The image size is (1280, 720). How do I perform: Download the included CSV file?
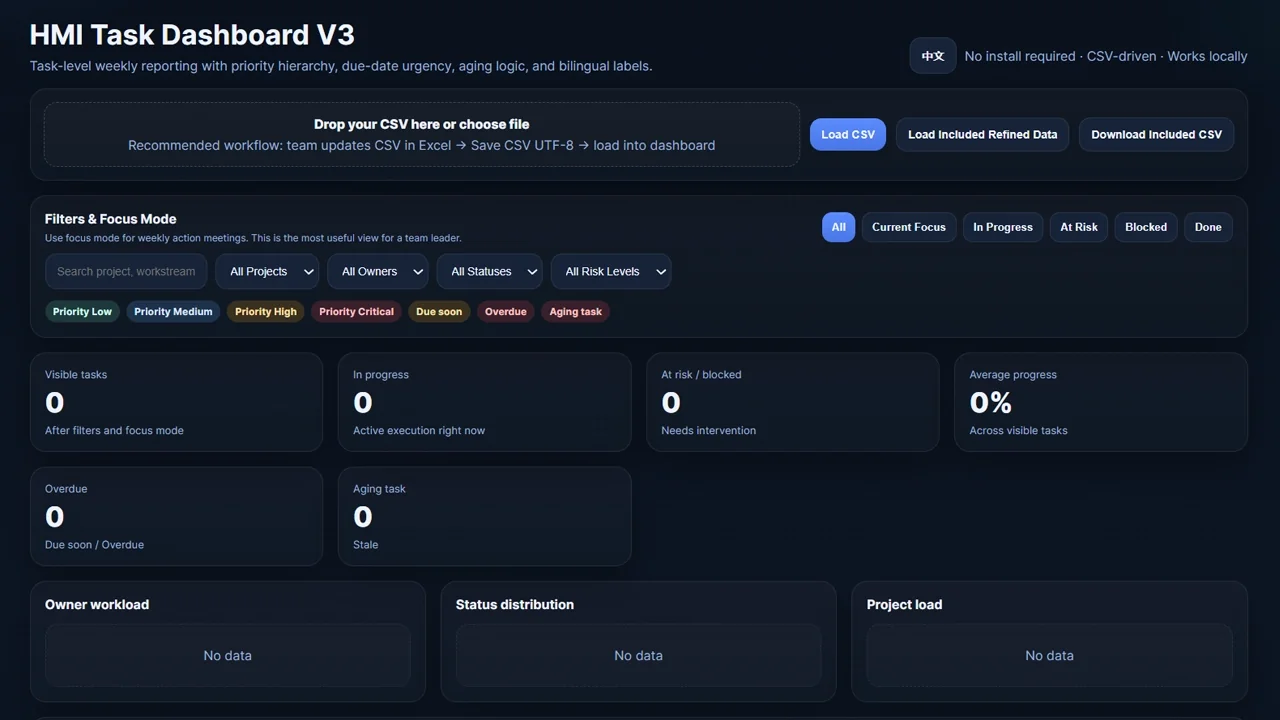(x=1156, y=135)
